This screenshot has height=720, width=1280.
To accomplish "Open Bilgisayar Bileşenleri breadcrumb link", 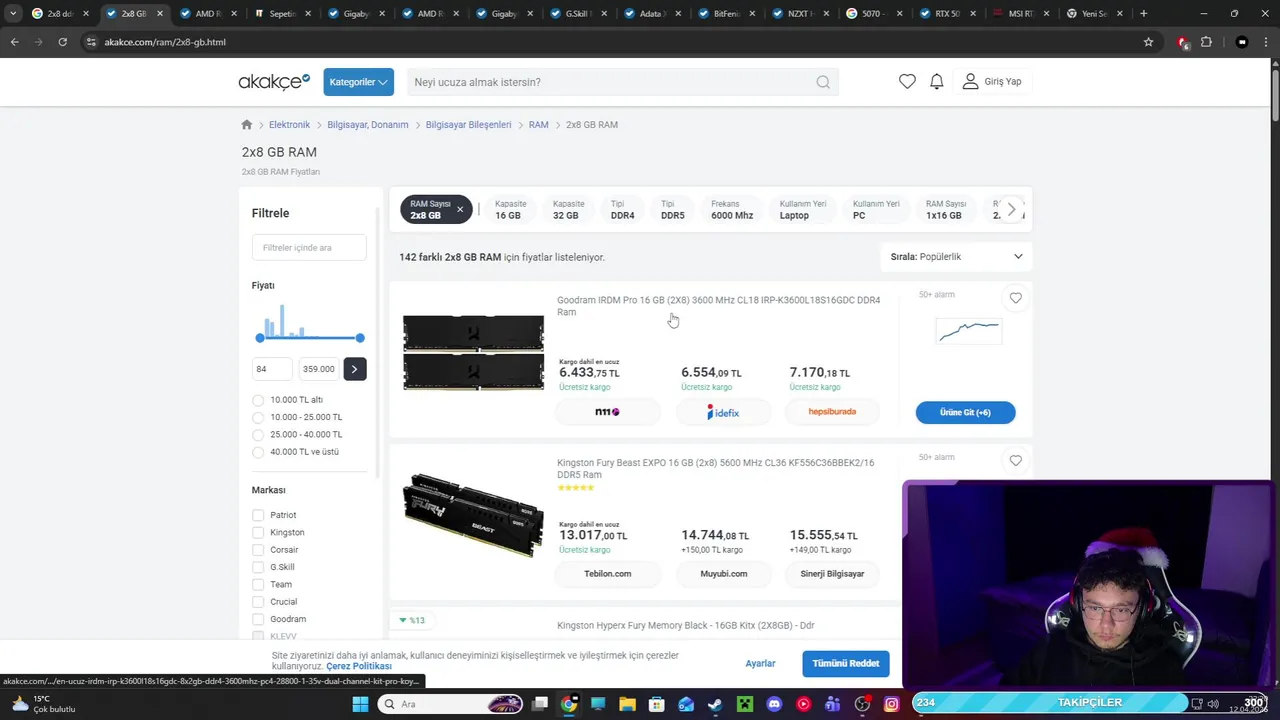I will click(x=468, y=125).
